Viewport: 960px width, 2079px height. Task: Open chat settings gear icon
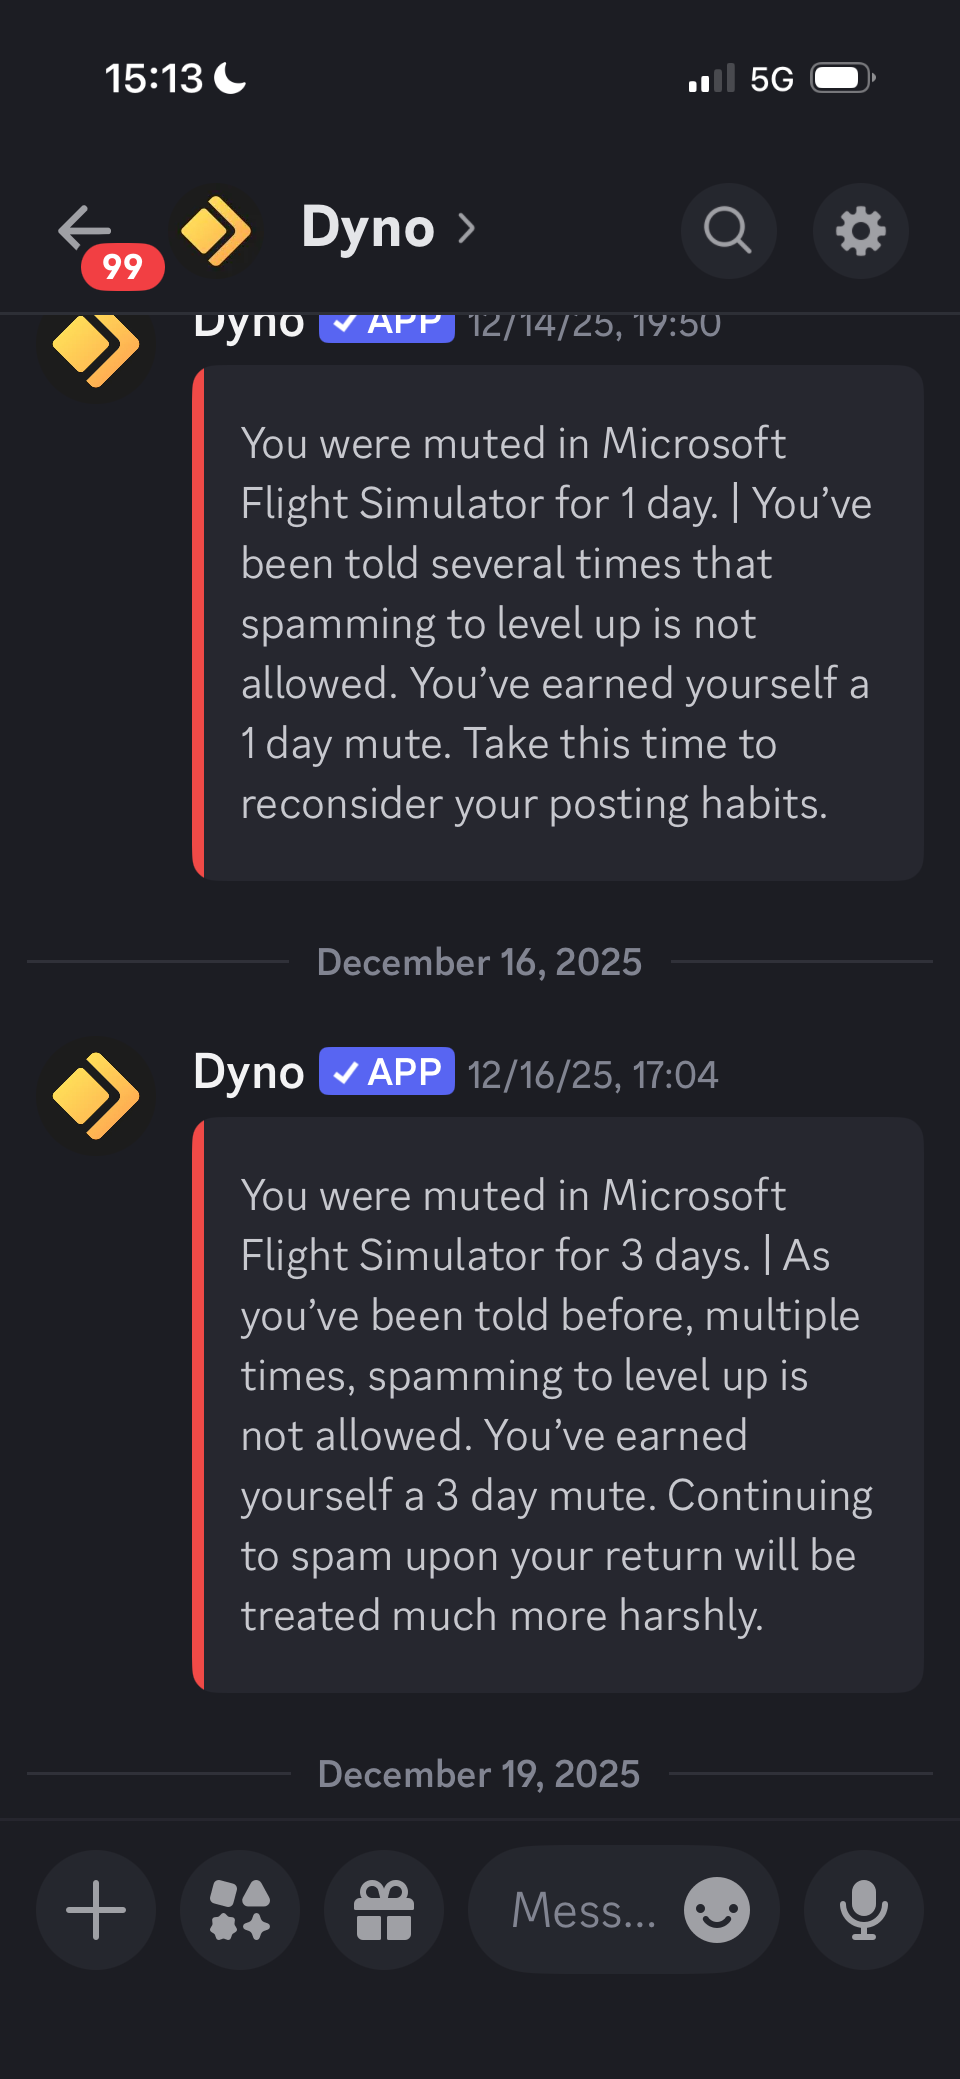(860, 231)
